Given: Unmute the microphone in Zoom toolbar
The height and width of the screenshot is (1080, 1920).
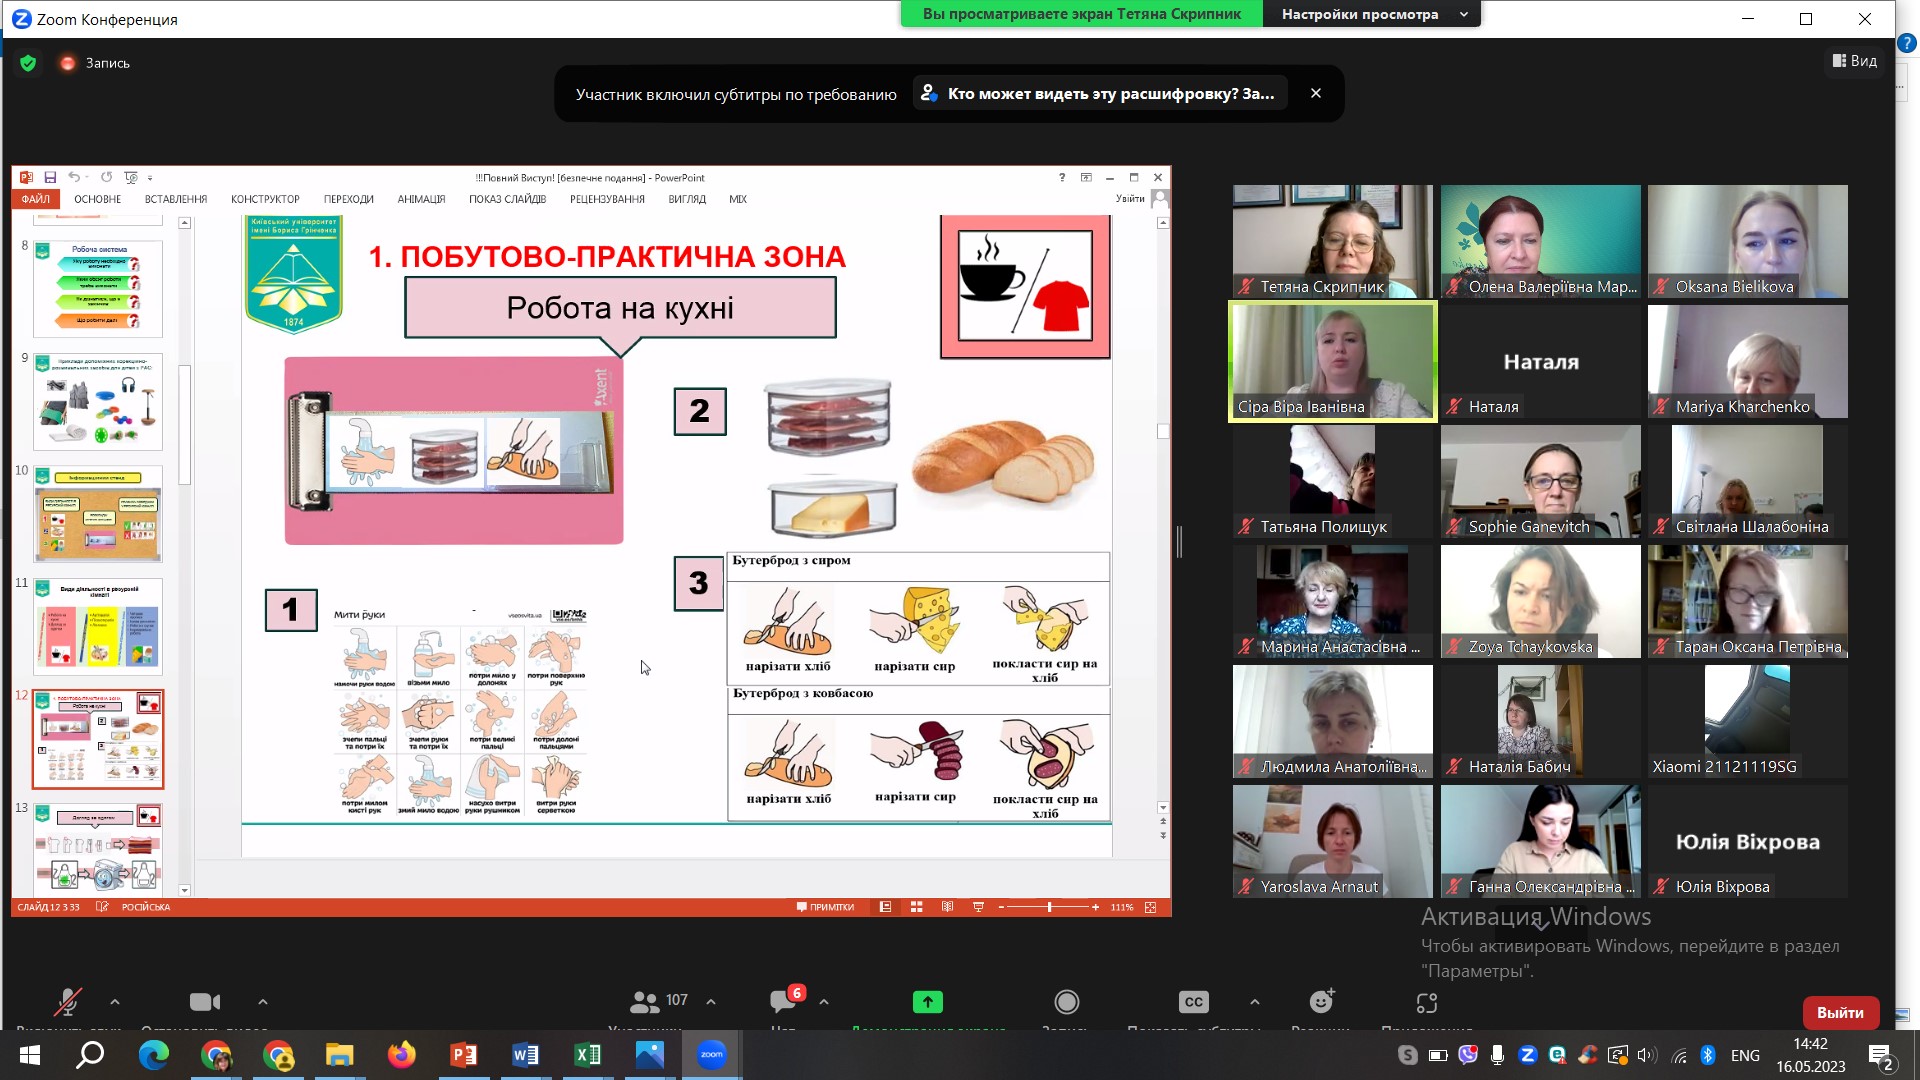Looking at the screenshot, I should pyautogui.click(x=68, y=1002).
